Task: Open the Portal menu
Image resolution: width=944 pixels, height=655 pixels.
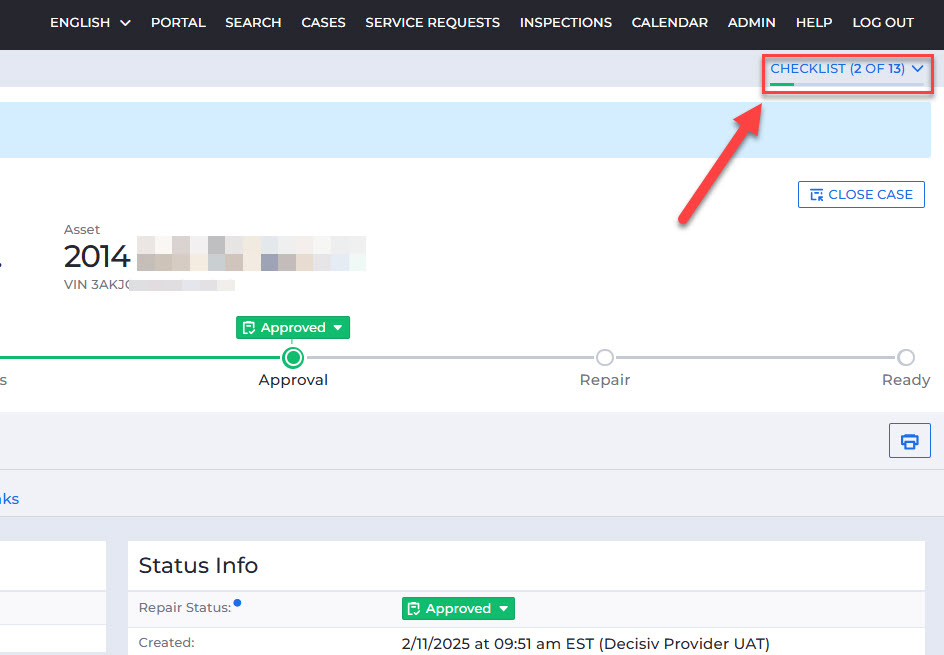Action: 178,22
